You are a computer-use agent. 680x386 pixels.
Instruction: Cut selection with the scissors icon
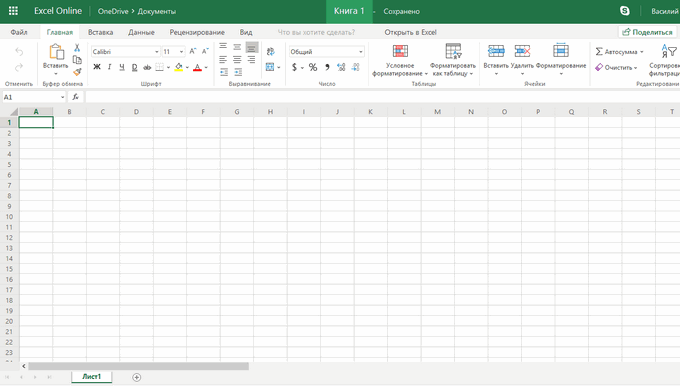[x=77, y=48]
